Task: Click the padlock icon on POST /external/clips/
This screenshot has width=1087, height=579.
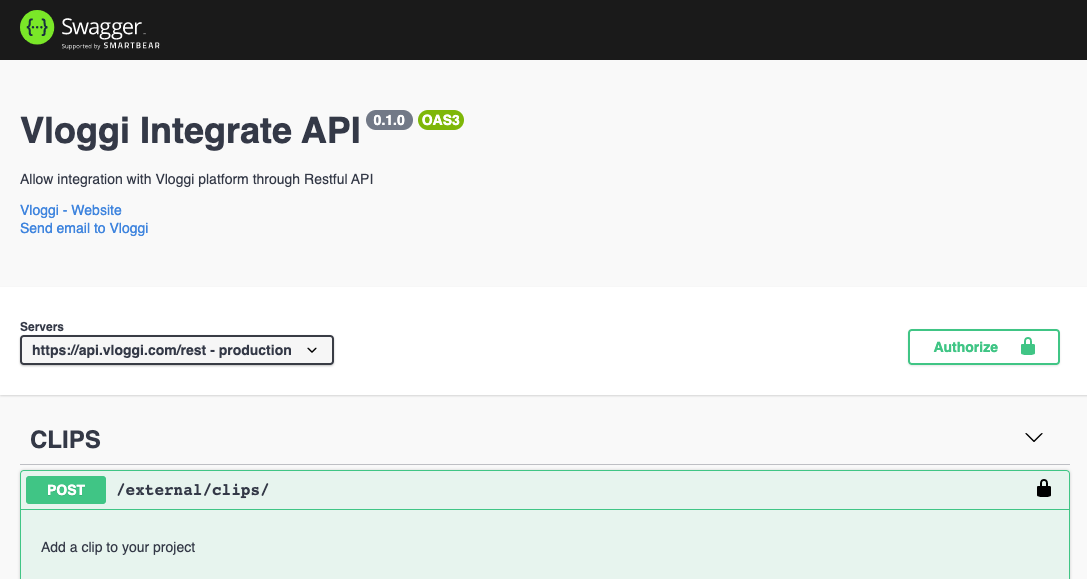Action: 1043,488
